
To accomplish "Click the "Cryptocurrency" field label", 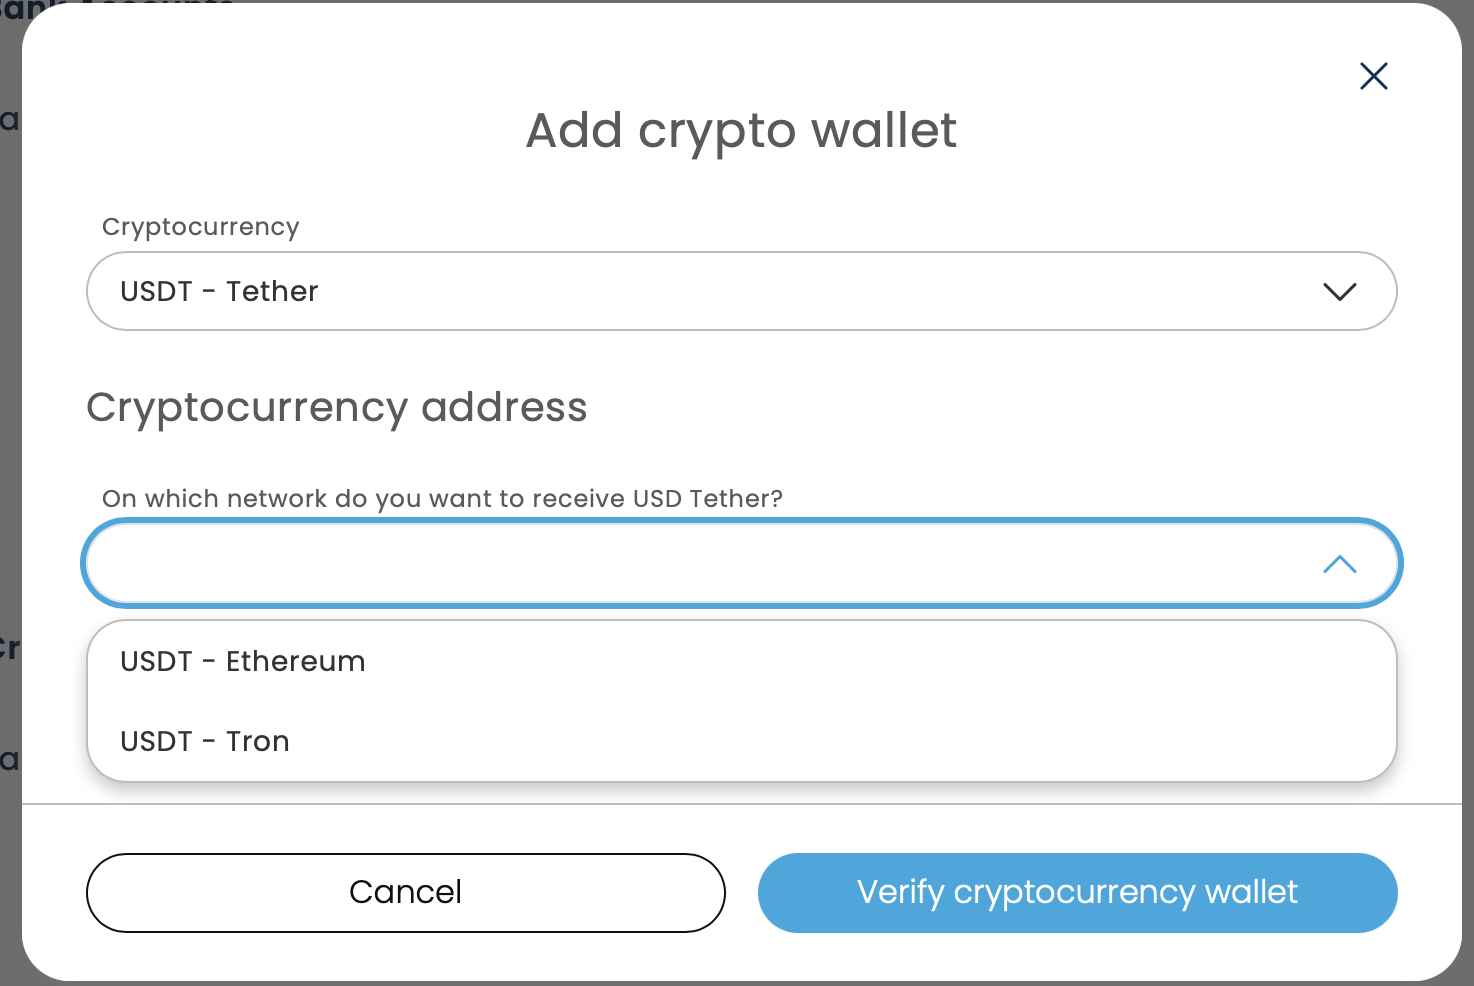I will [x=200, y=227].
